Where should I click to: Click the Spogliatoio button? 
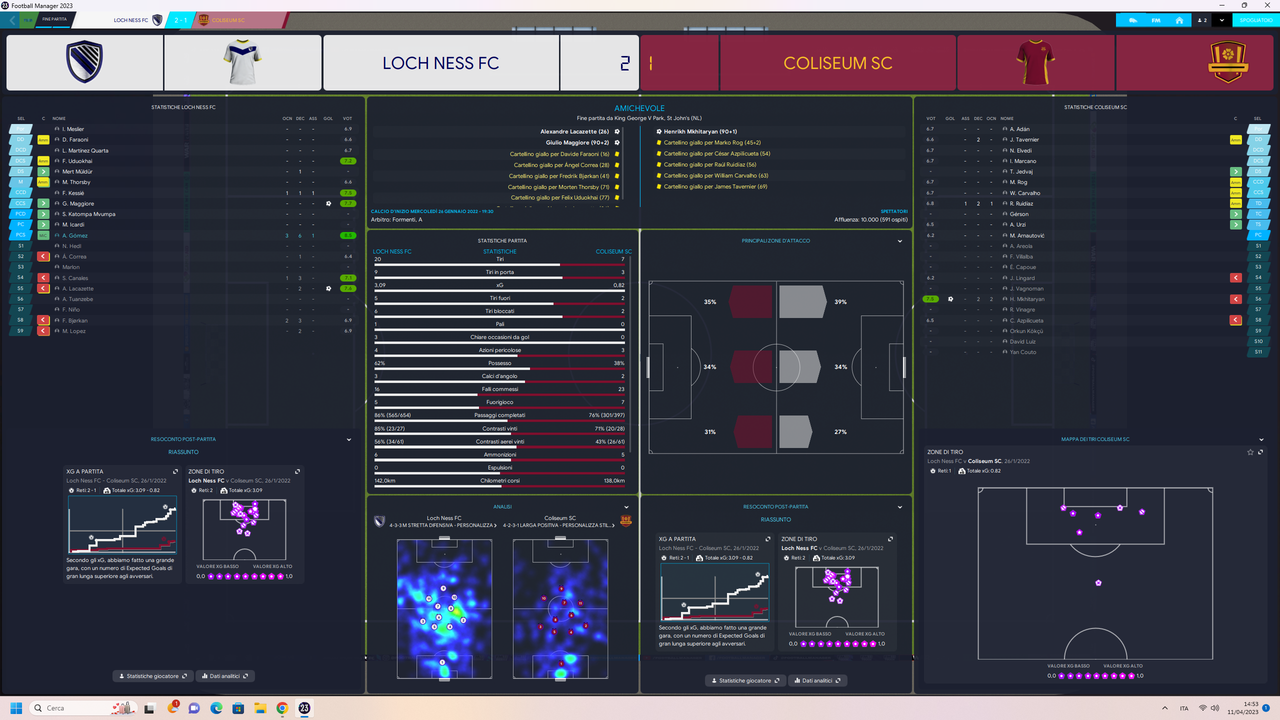(x=1255, y=19)
